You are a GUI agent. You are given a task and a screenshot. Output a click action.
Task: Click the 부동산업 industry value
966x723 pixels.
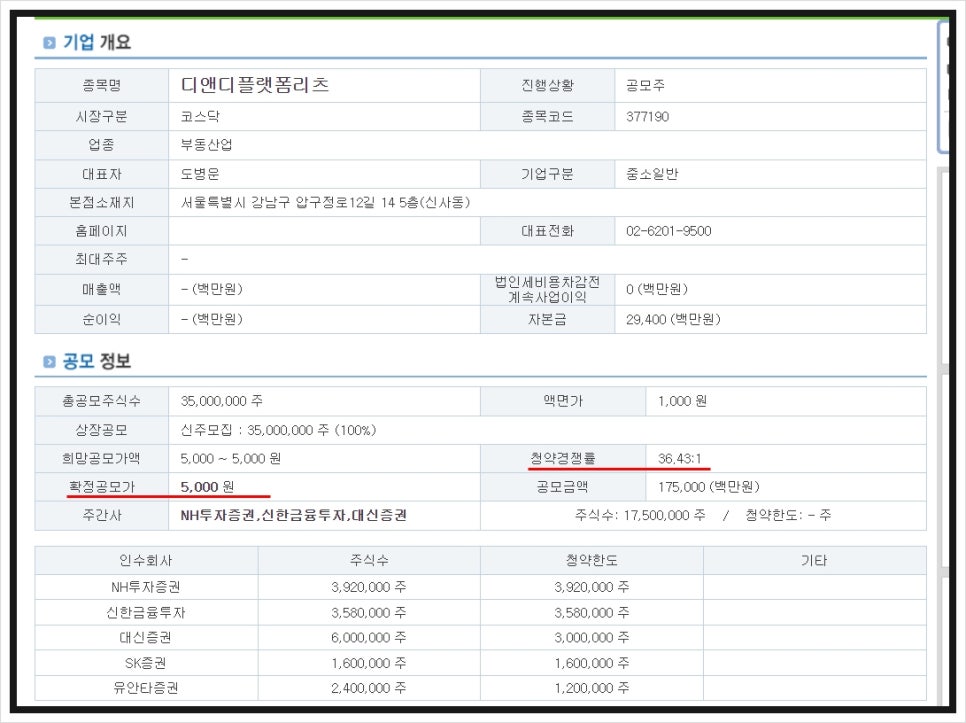tap(206, 145)
